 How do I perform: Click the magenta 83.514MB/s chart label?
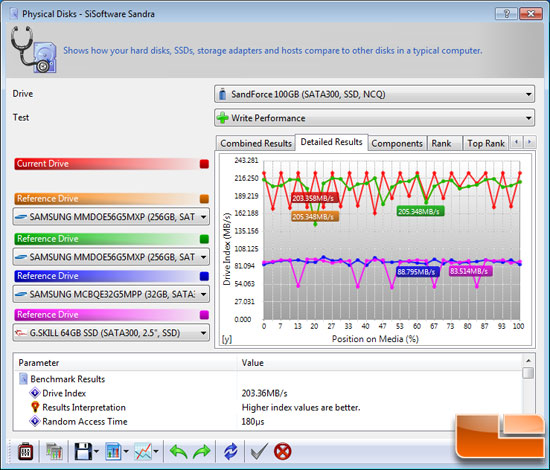pyautogui.click(x=470, y=271)
